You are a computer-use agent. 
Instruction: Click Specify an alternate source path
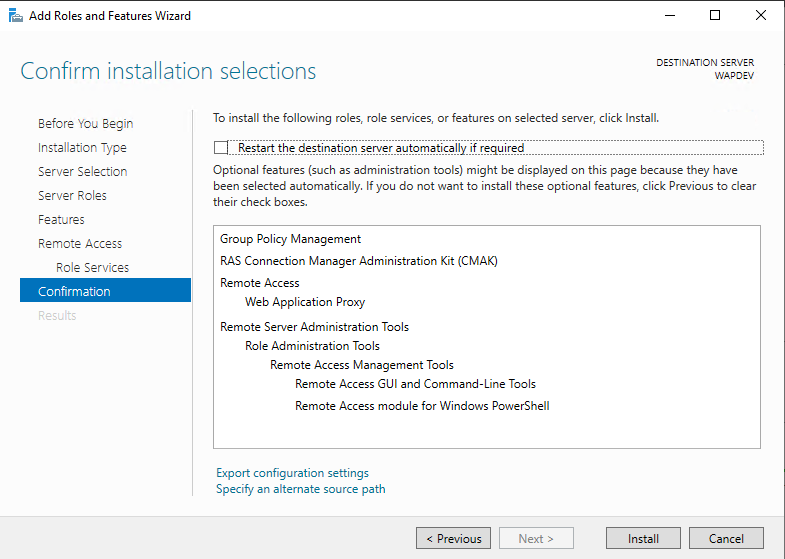click(300, 489)
